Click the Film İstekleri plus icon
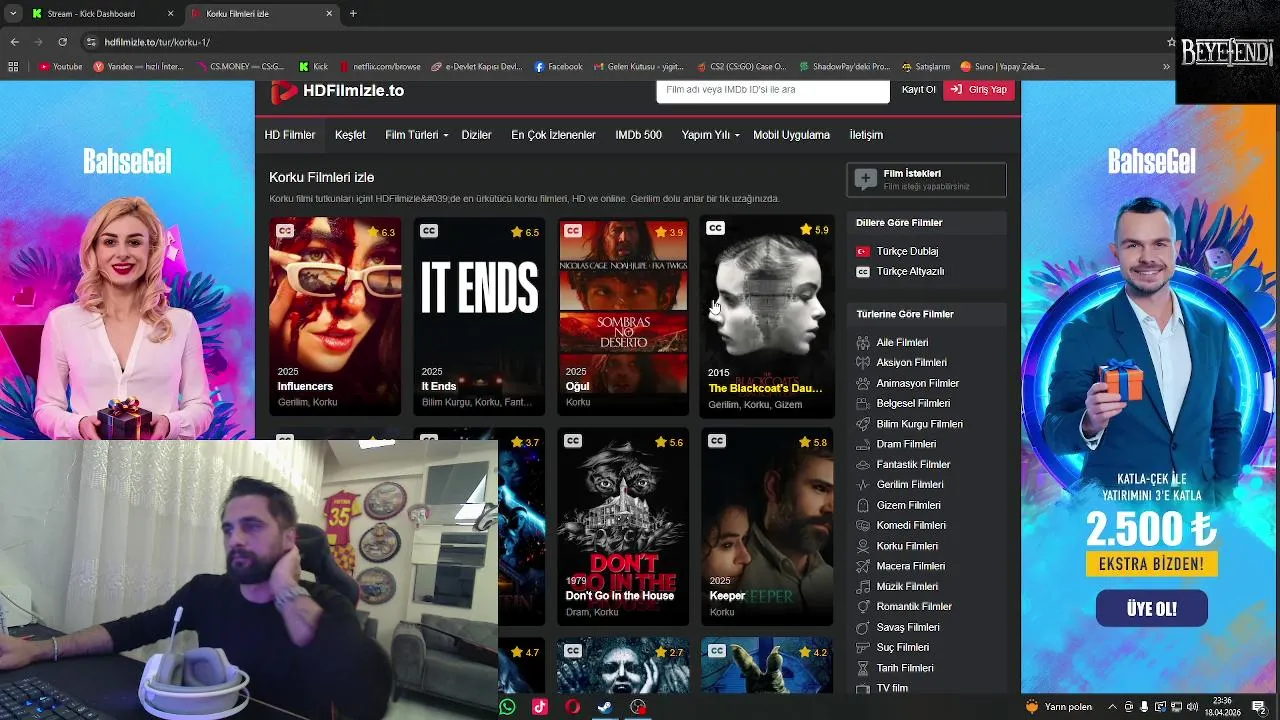The width and height of the screenshot is (1280, 720). click(x=866, y=179)
